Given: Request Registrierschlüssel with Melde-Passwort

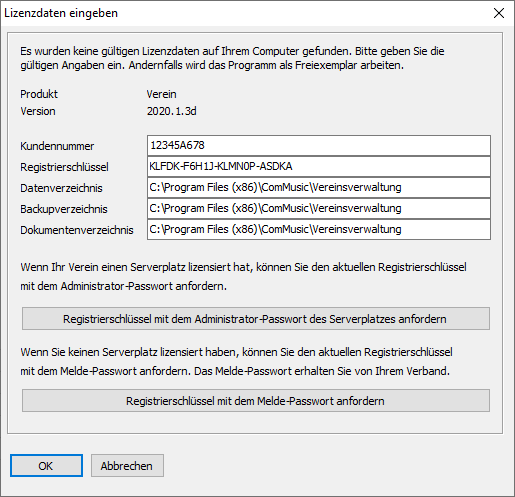Looking at the screenshot, I should tap(256, 401).
